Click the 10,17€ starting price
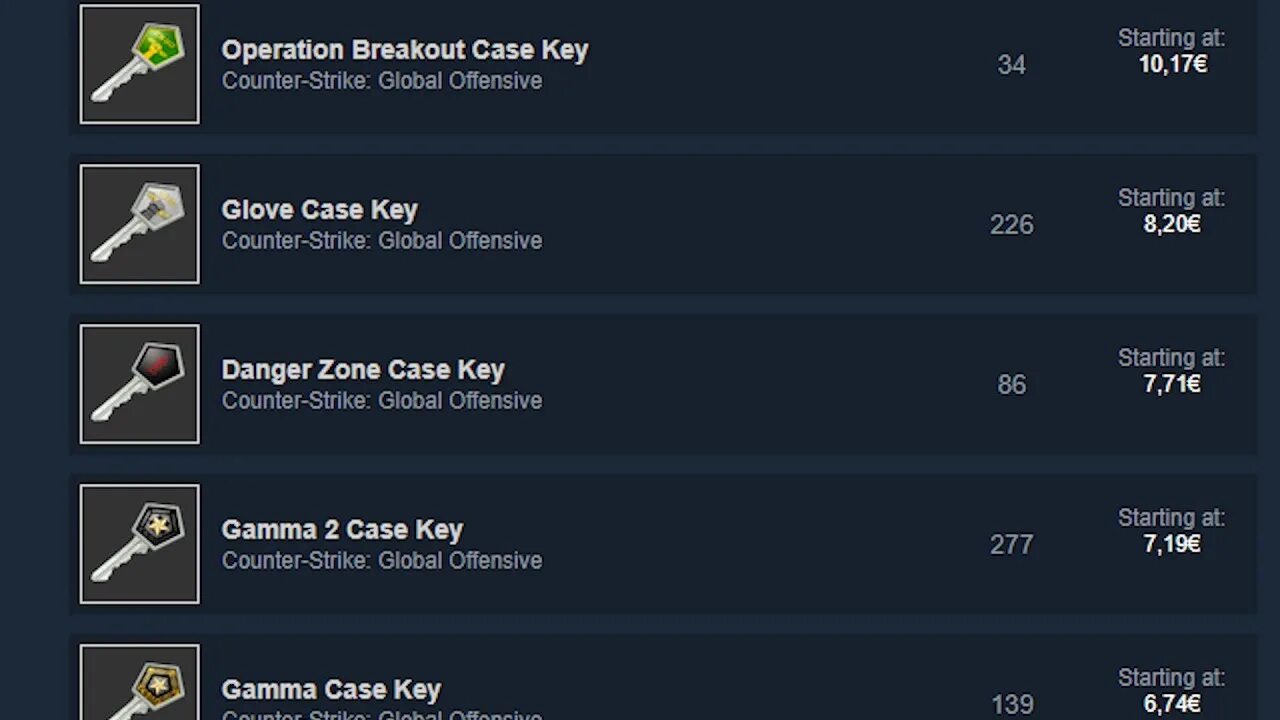Image resolution: width=1280 pixels, height=720 pixels. [x=1172, y=65]
